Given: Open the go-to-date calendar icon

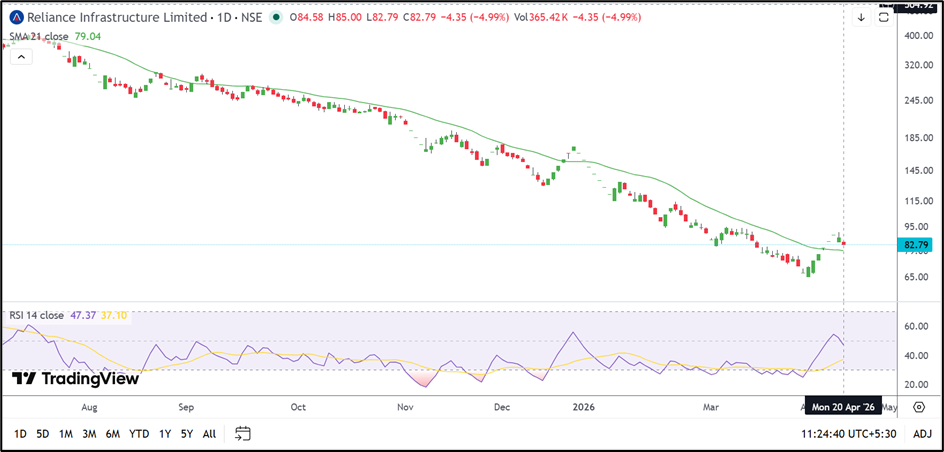Looking at the screenshot, I should pos(242,433).
